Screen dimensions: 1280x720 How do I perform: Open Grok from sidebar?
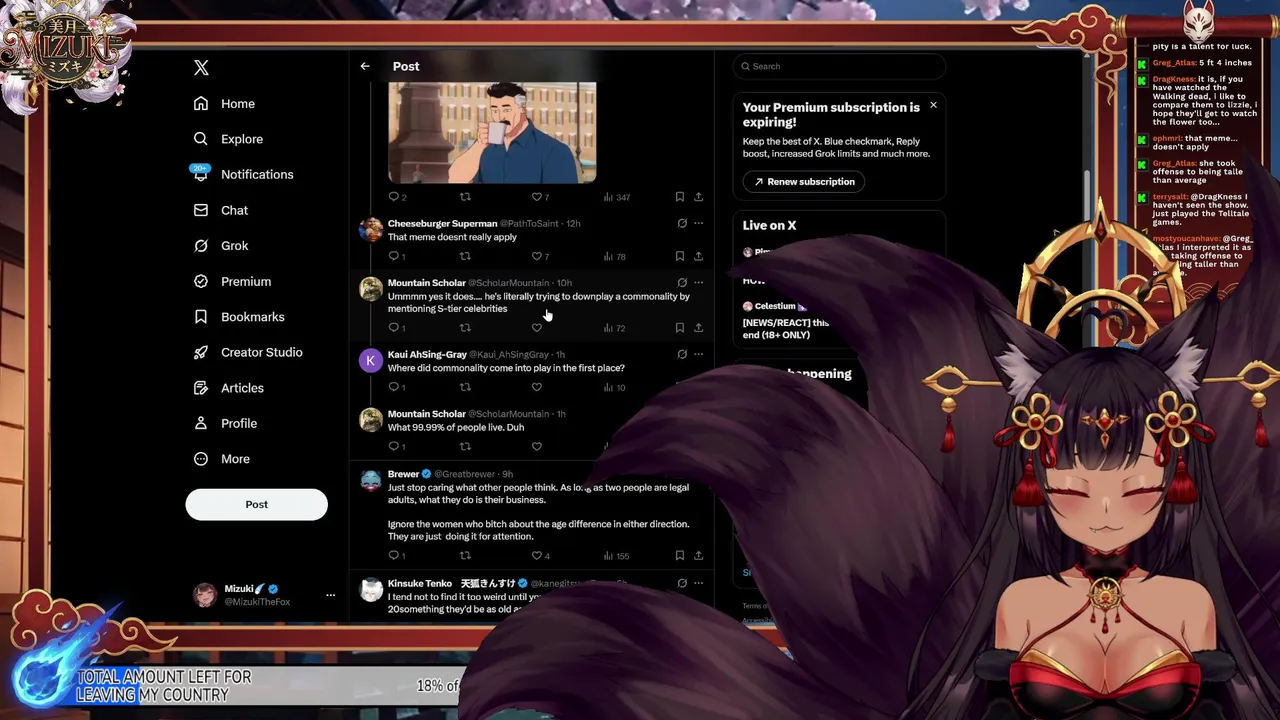pos(221,246)
